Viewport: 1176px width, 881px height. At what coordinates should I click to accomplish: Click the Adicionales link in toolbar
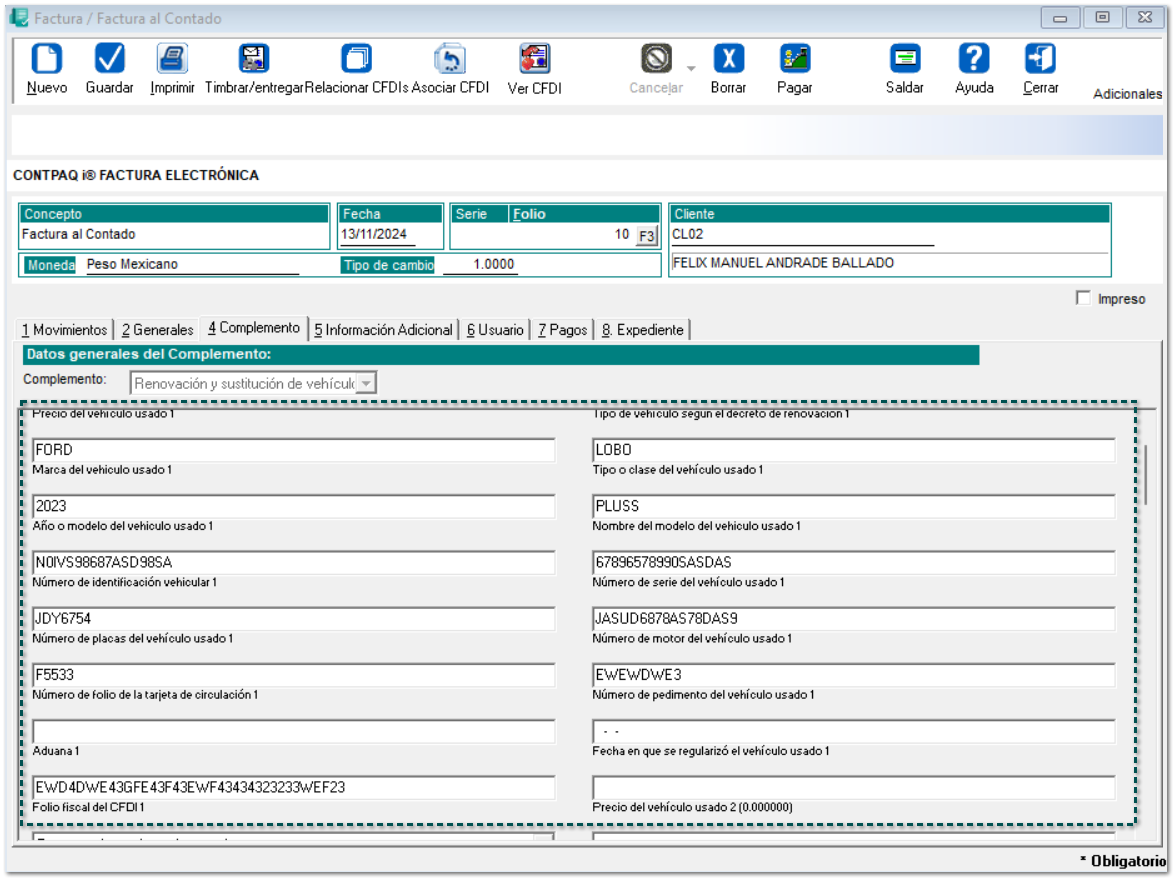[1127, 94]
